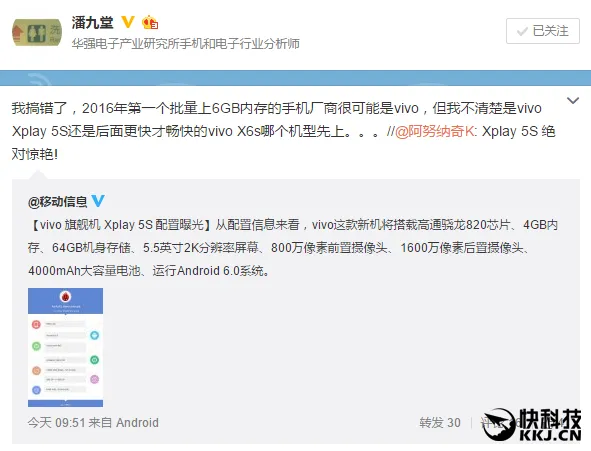Click the blue V badge beside 移动信息
This screenshot has width=591, height=451.
click(98, 201)
